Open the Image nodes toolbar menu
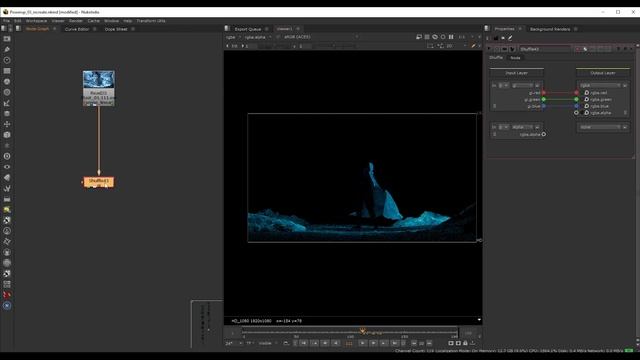 coord(7,39)
